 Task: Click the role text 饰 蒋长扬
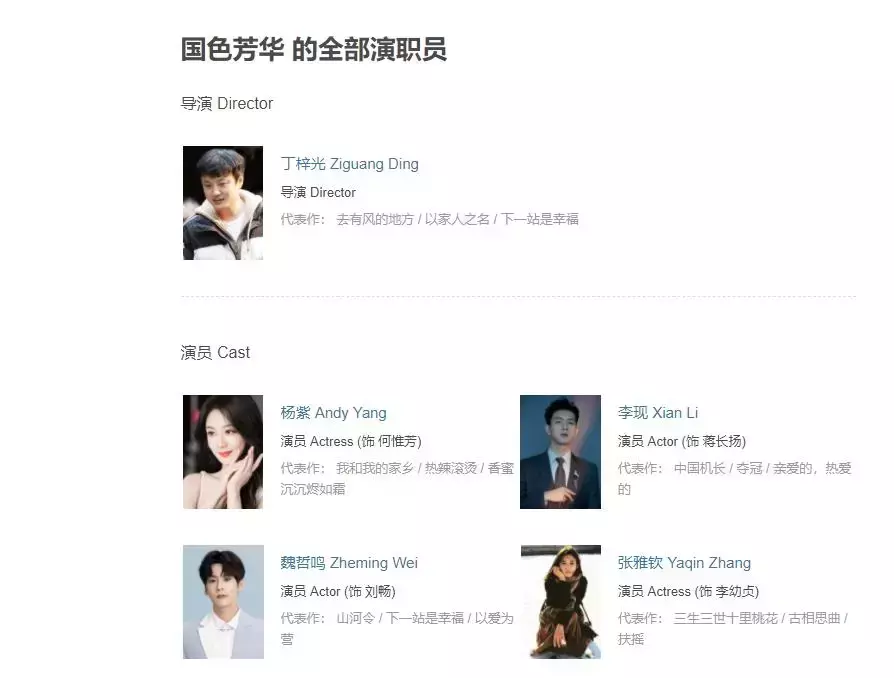point(716,441)
